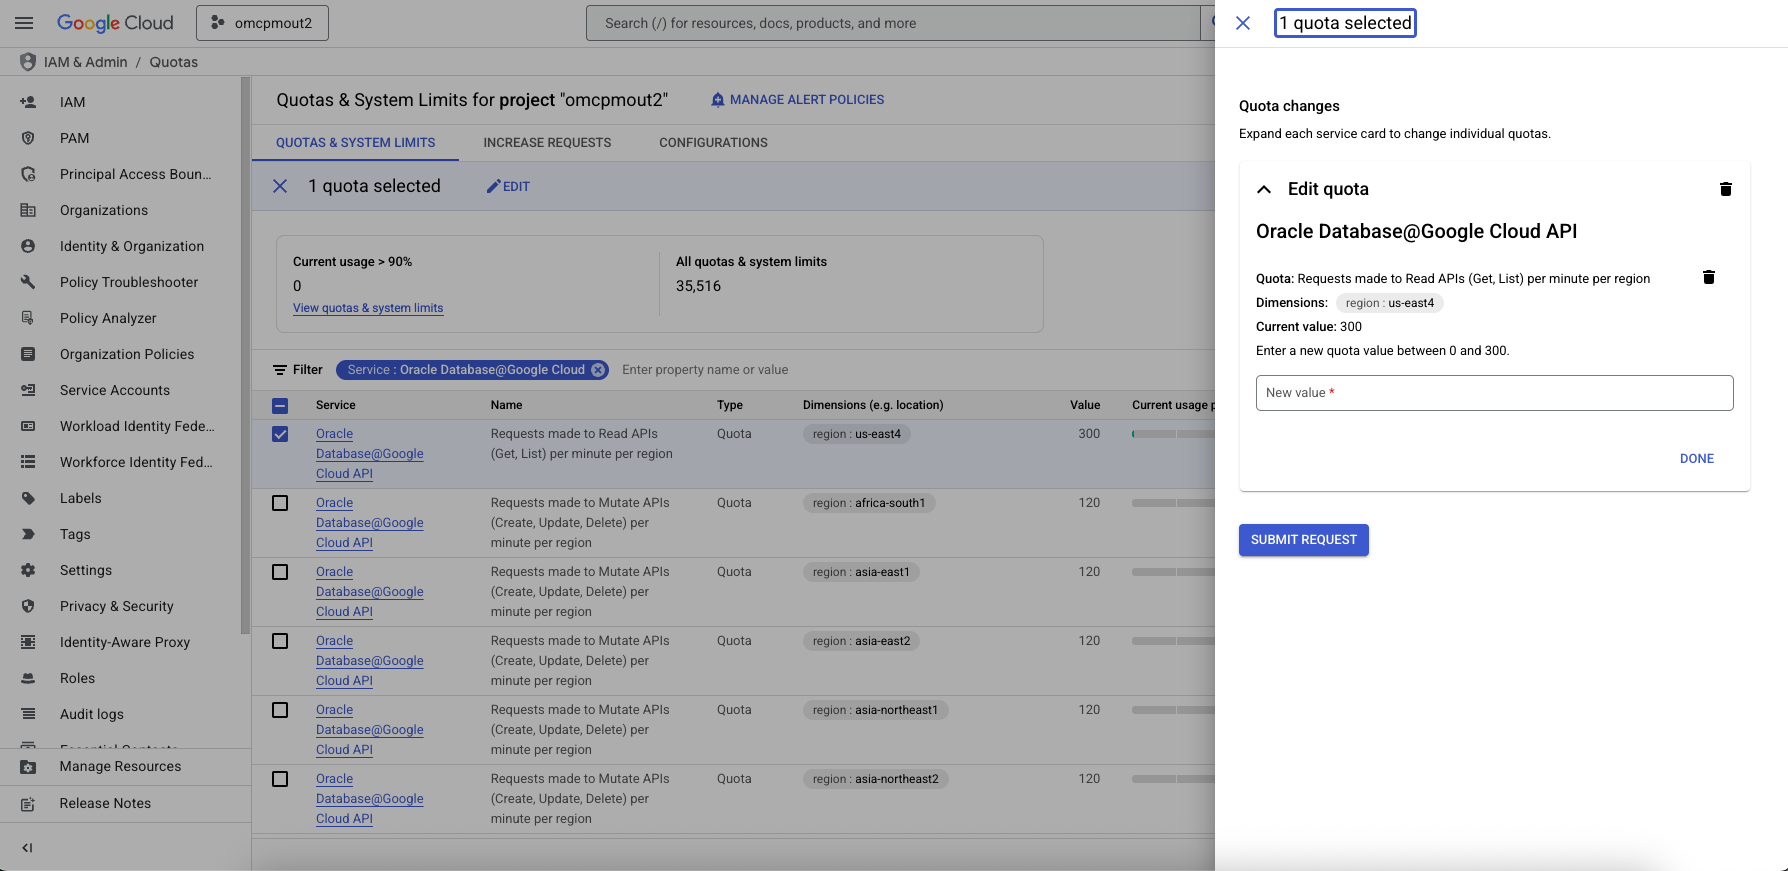Viewport: 1788px width, 871px height.
Task: Click the Submit Request button
Action: 1303,540
